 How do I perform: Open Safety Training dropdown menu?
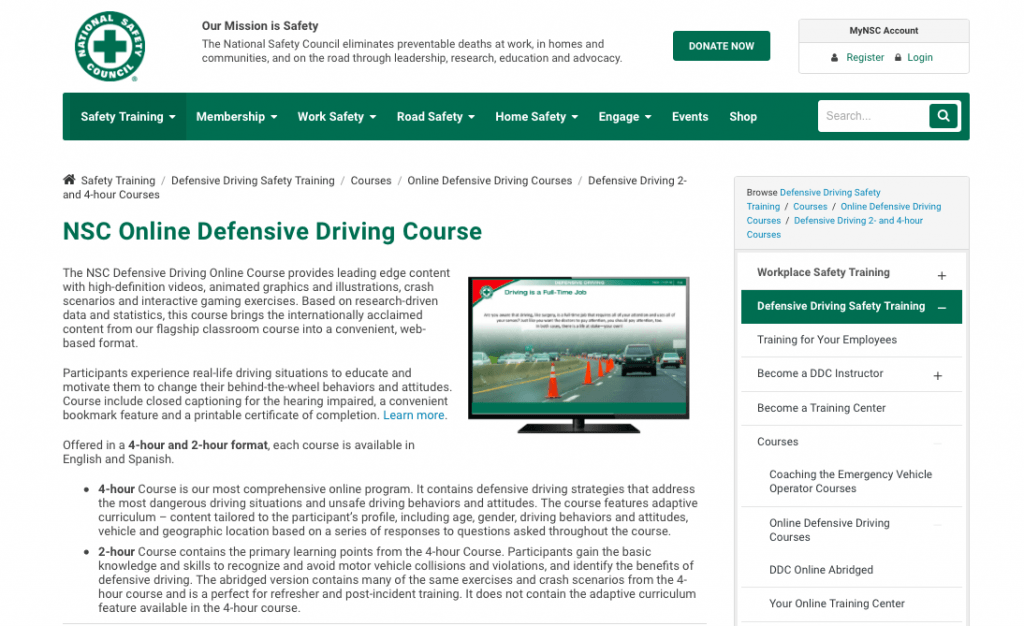tap(128, 117)
